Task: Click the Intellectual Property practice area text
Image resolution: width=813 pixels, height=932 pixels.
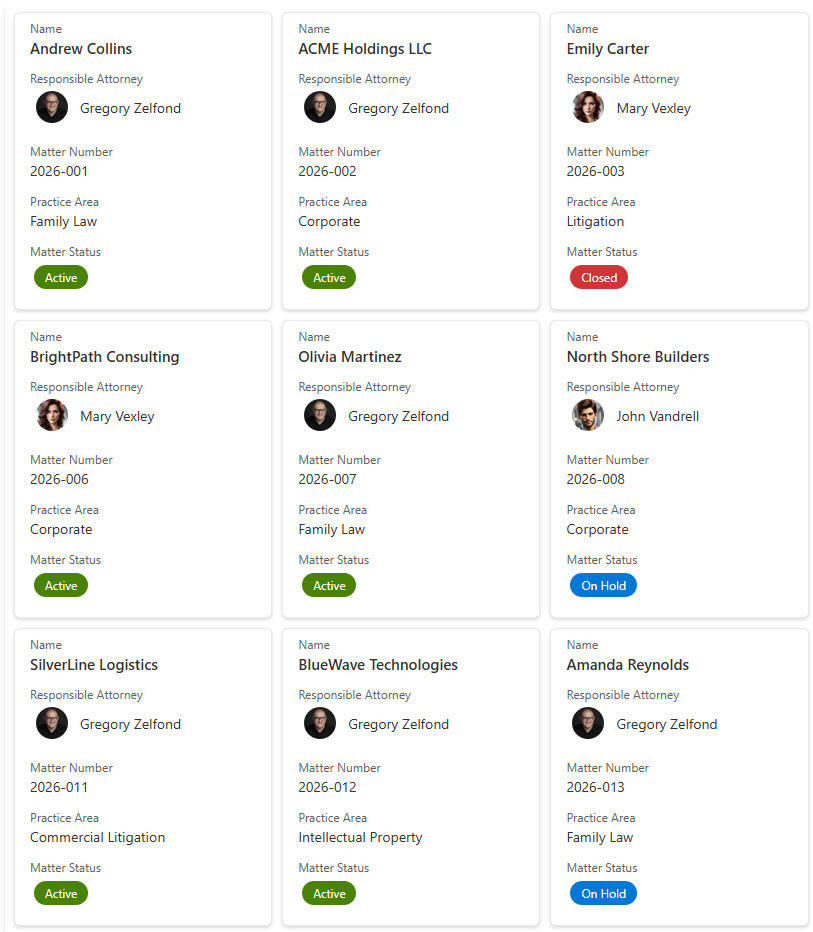Action: (x=360, y=837)
